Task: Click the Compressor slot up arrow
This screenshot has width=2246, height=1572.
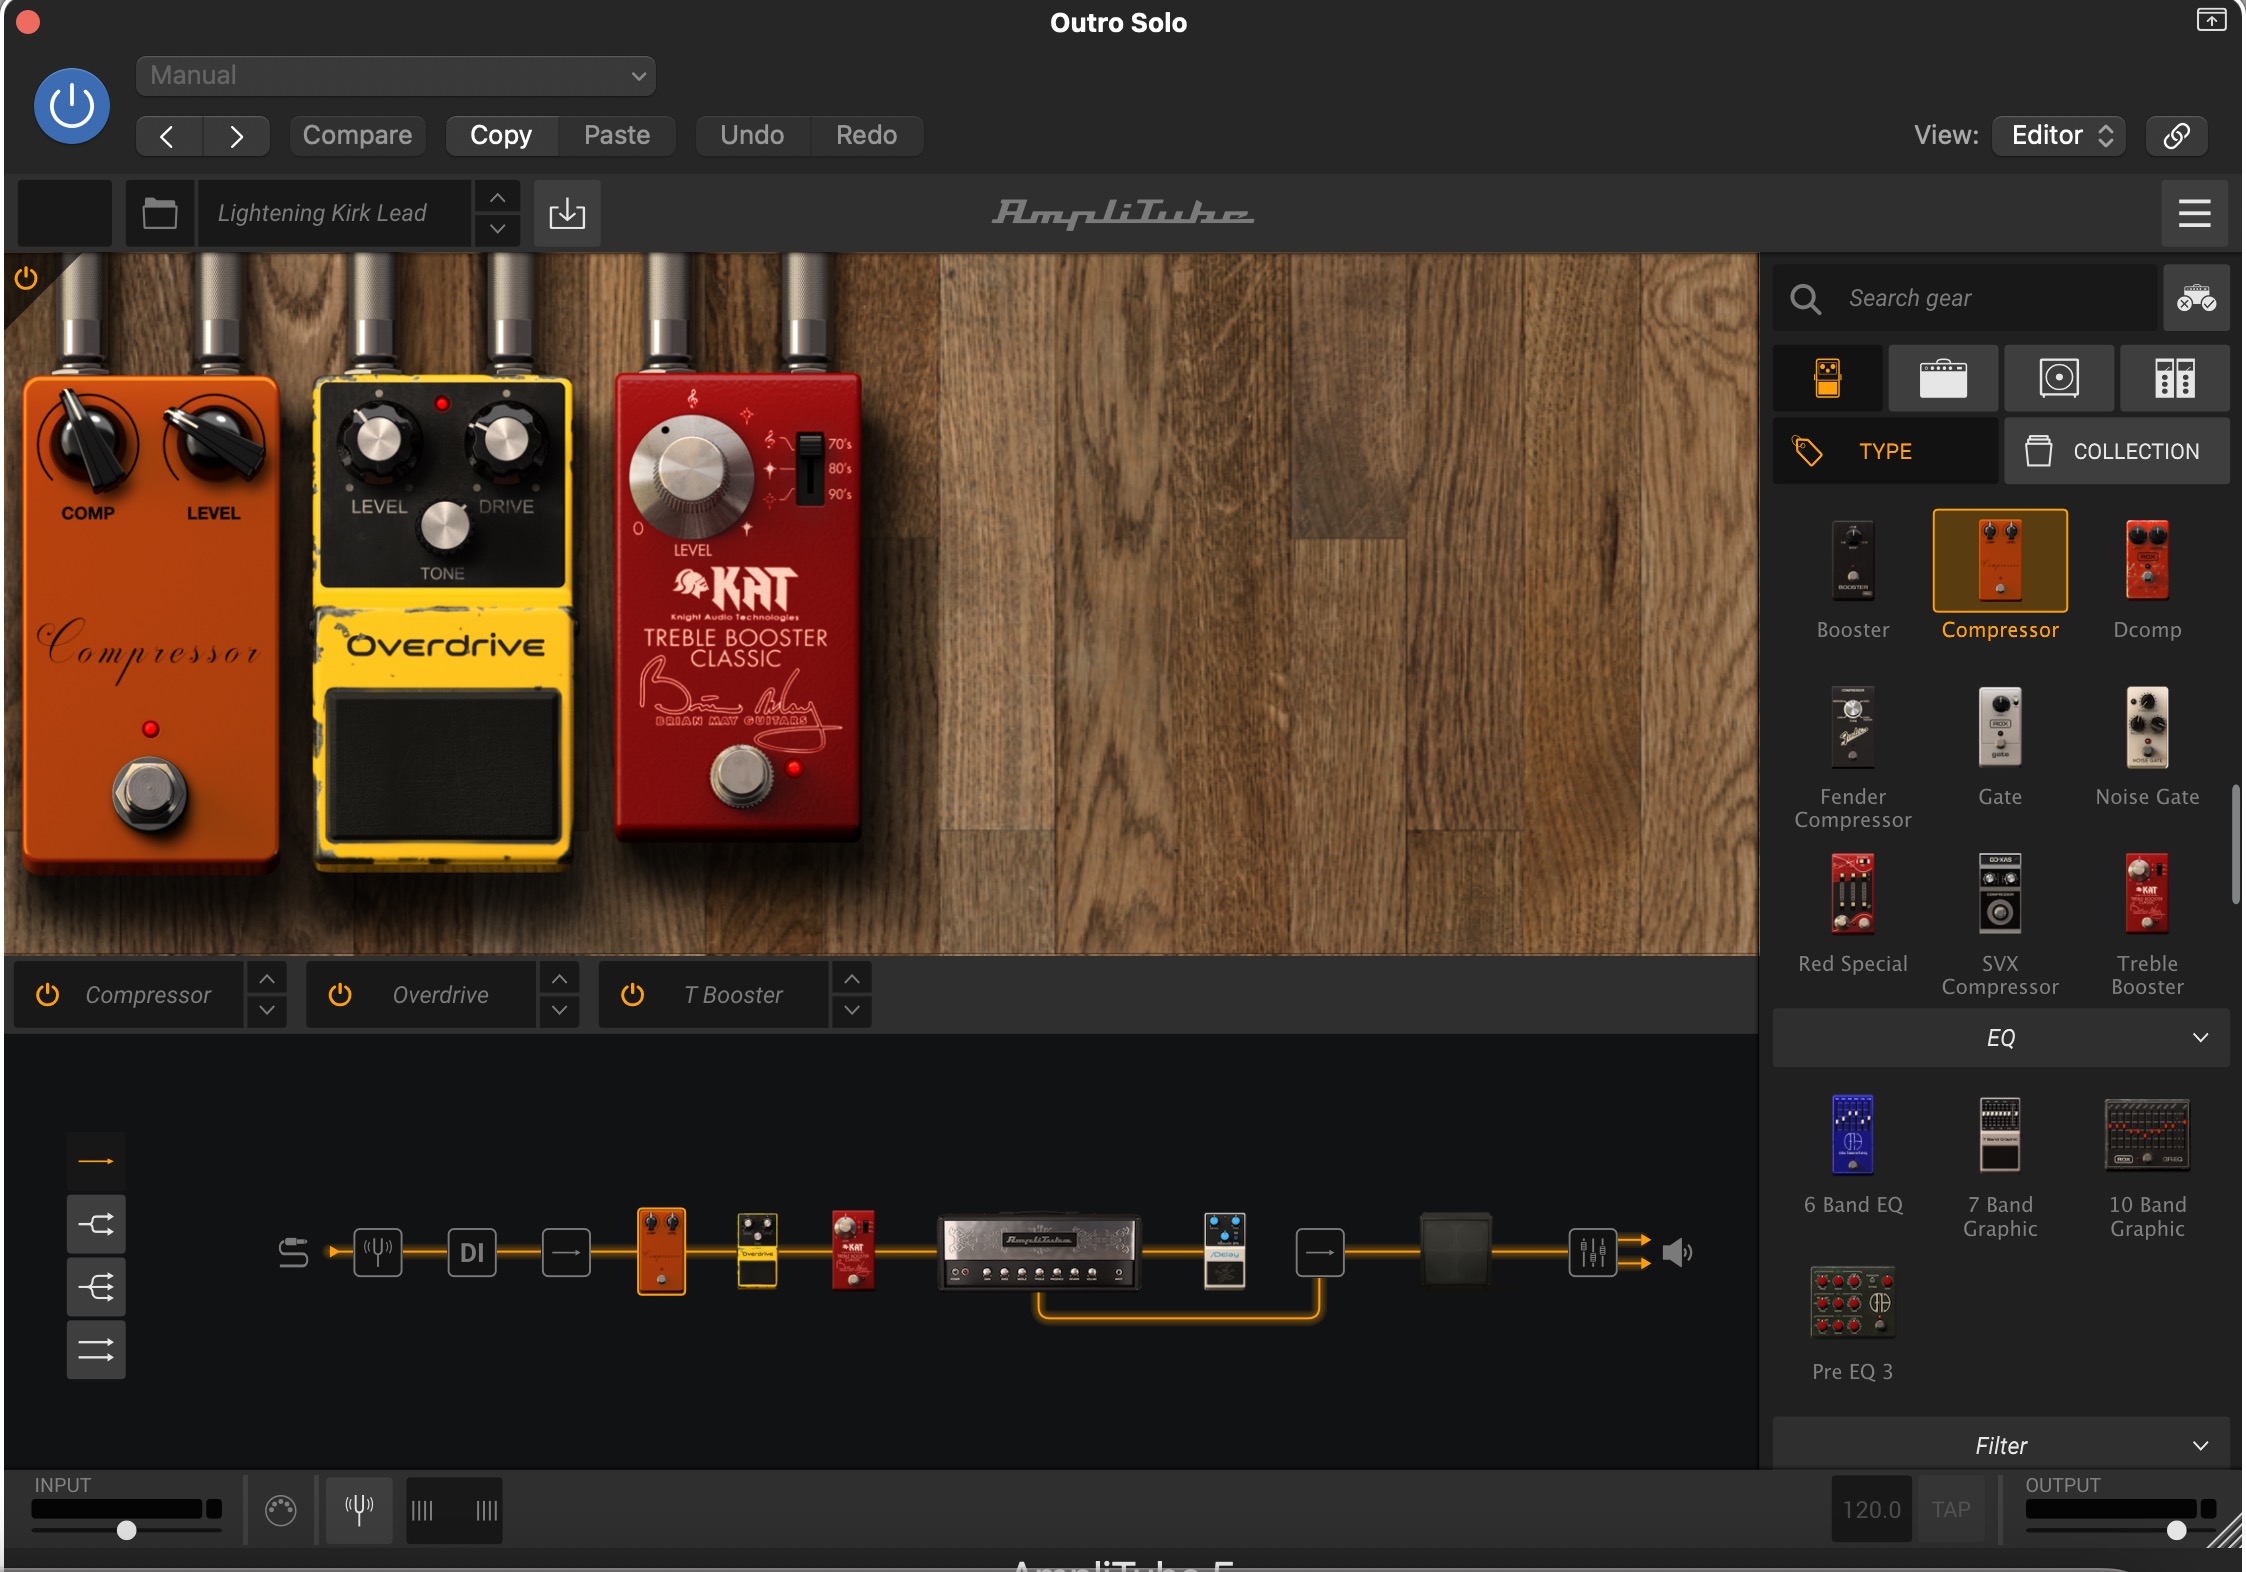Action: pyautogui.click(x=267, y=979)
